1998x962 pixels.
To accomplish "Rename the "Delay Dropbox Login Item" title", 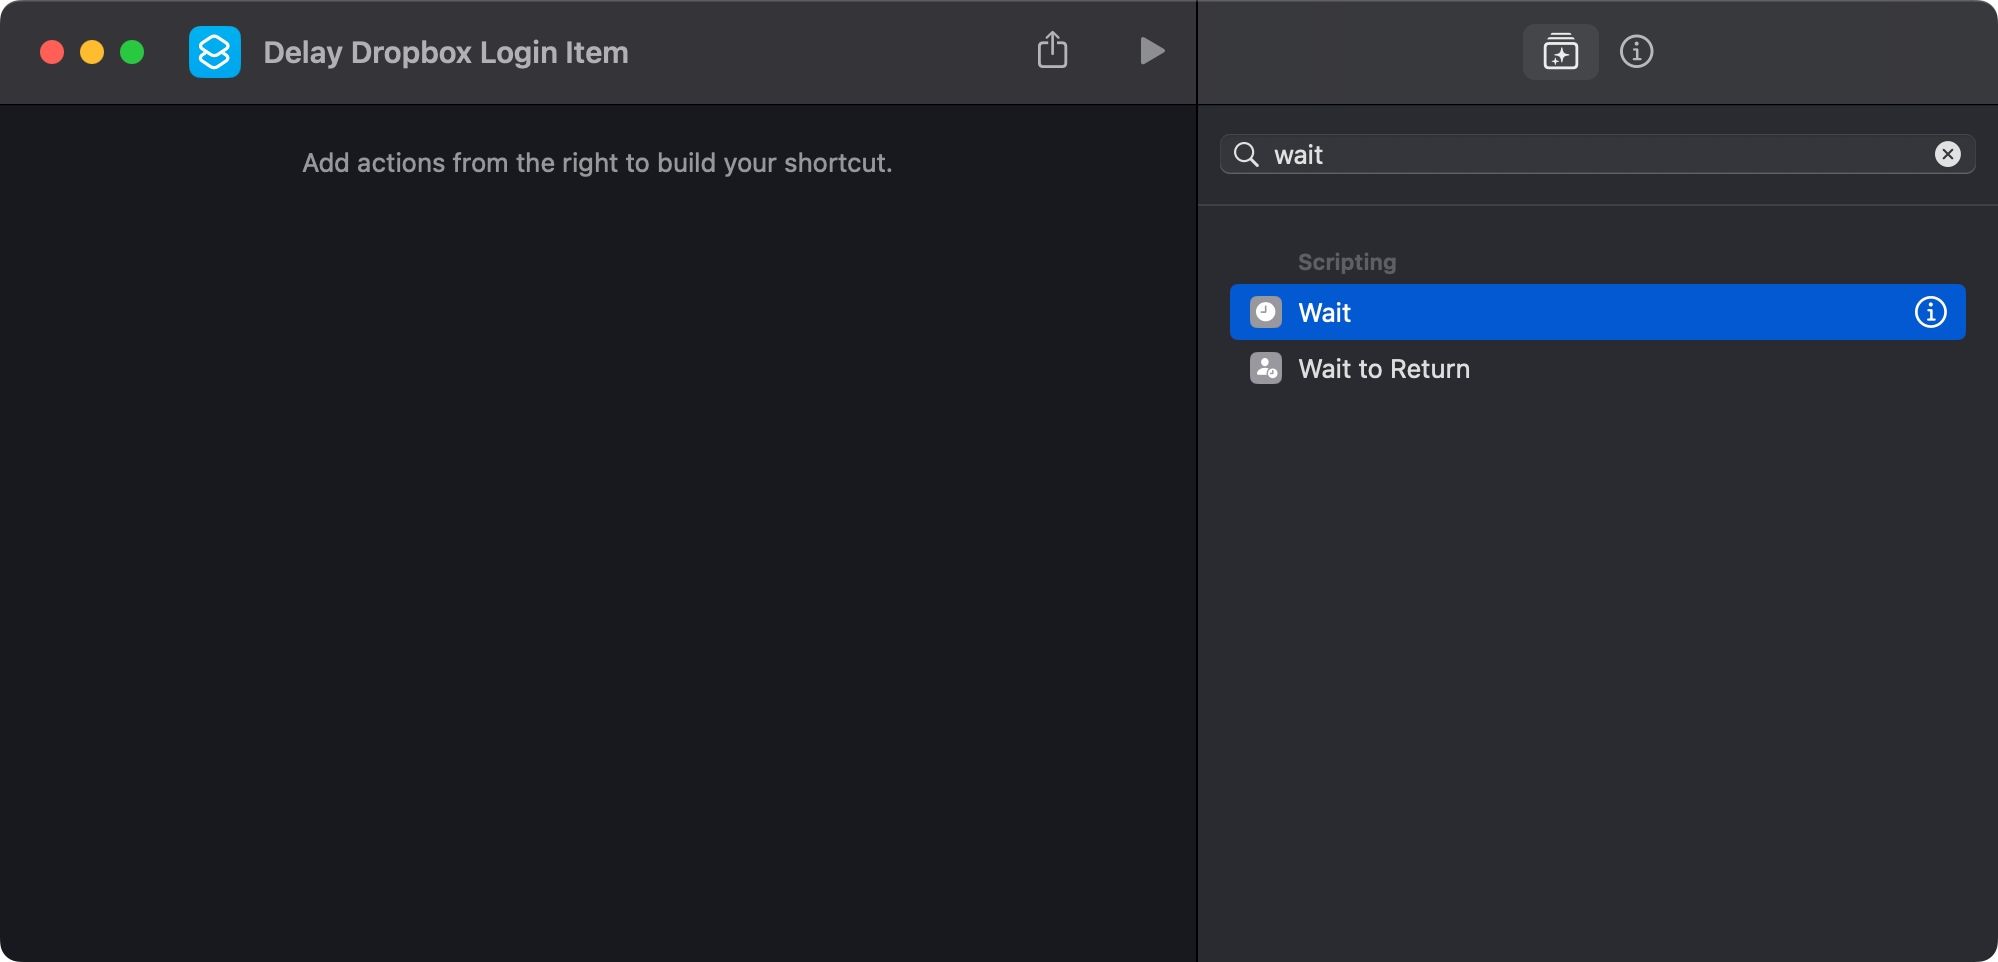I will (x=446, y=52).
